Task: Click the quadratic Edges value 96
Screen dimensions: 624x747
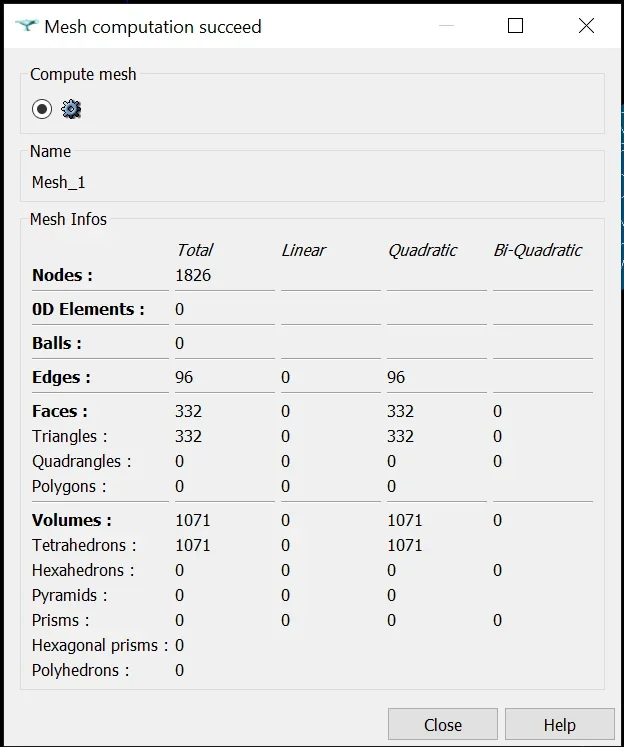Action: [396, 377]
